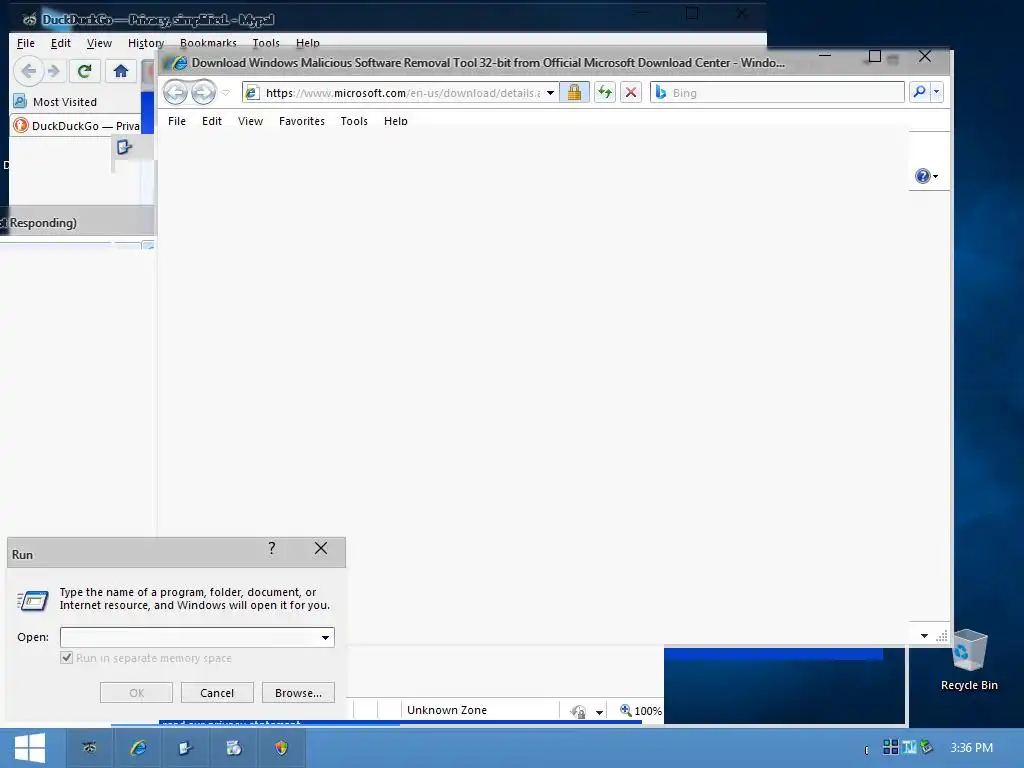This screenshot has height=768, width=1024.
Task: Open the Windows Start button
Action: coord(30,748)
